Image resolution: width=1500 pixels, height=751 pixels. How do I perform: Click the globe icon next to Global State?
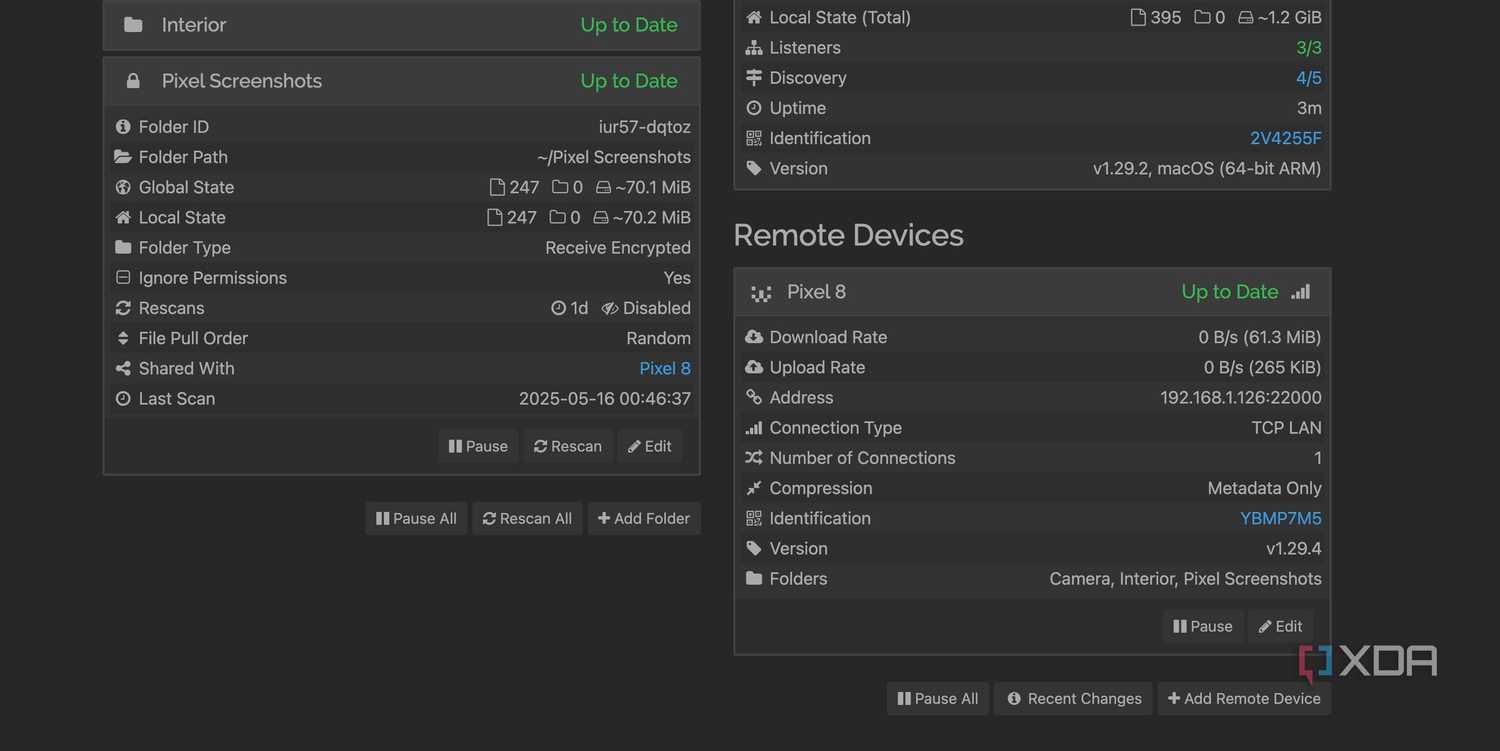pos(123,187)
